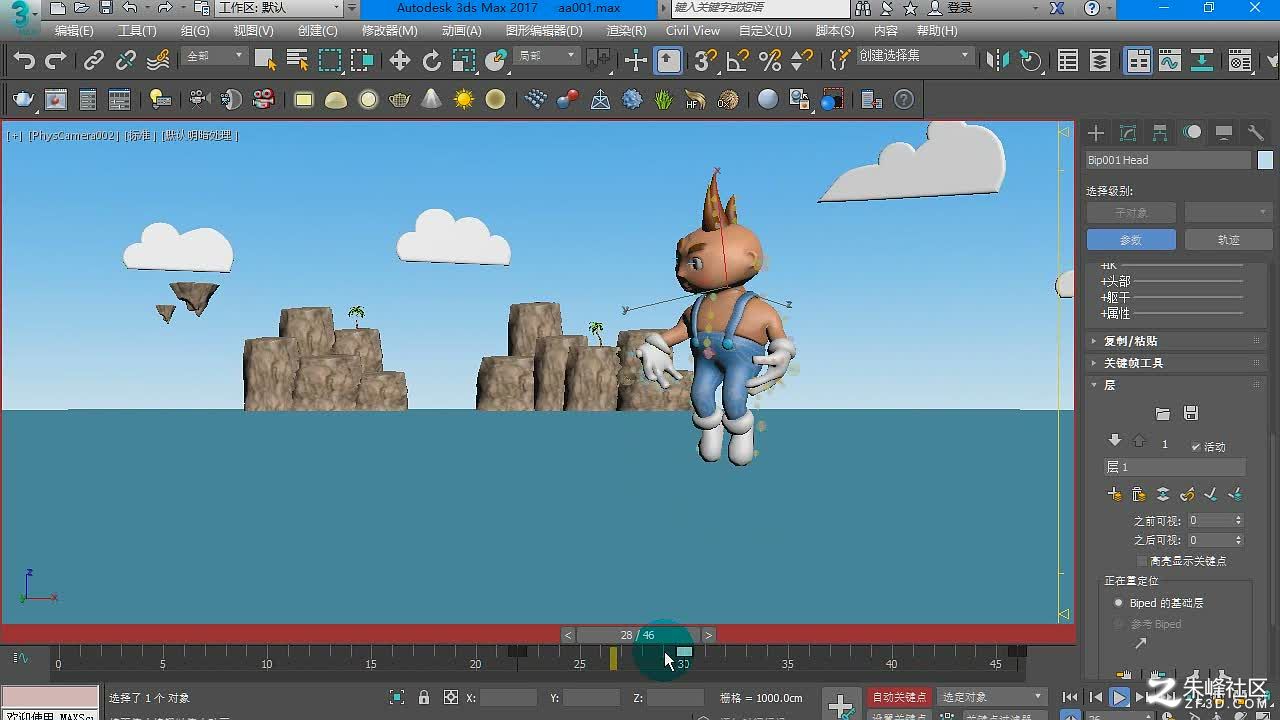Activate the Select and Link tool
This screenshot has width=1280, height=720.
(93, 61)
